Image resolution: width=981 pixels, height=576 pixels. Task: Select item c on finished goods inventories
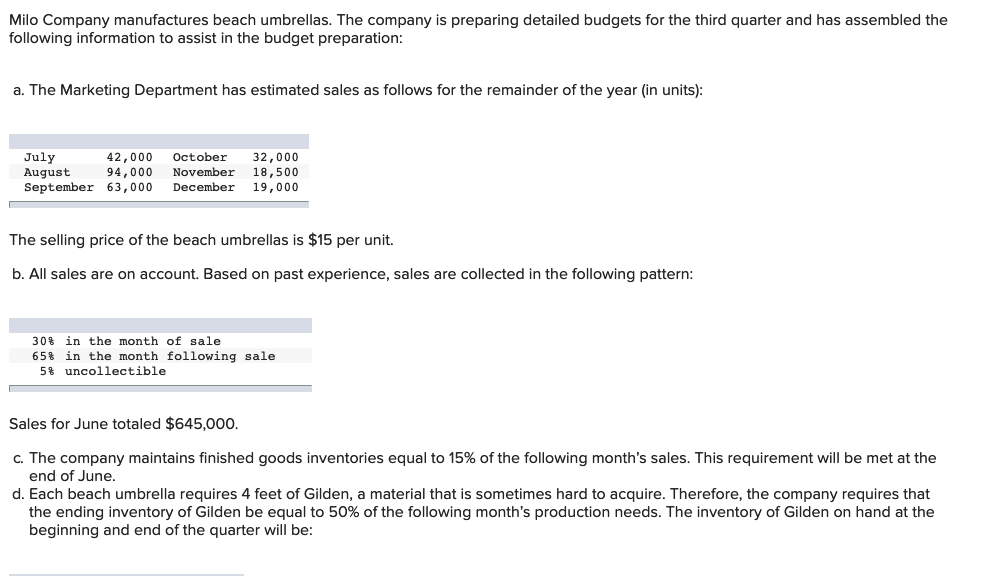click(474, 467)
